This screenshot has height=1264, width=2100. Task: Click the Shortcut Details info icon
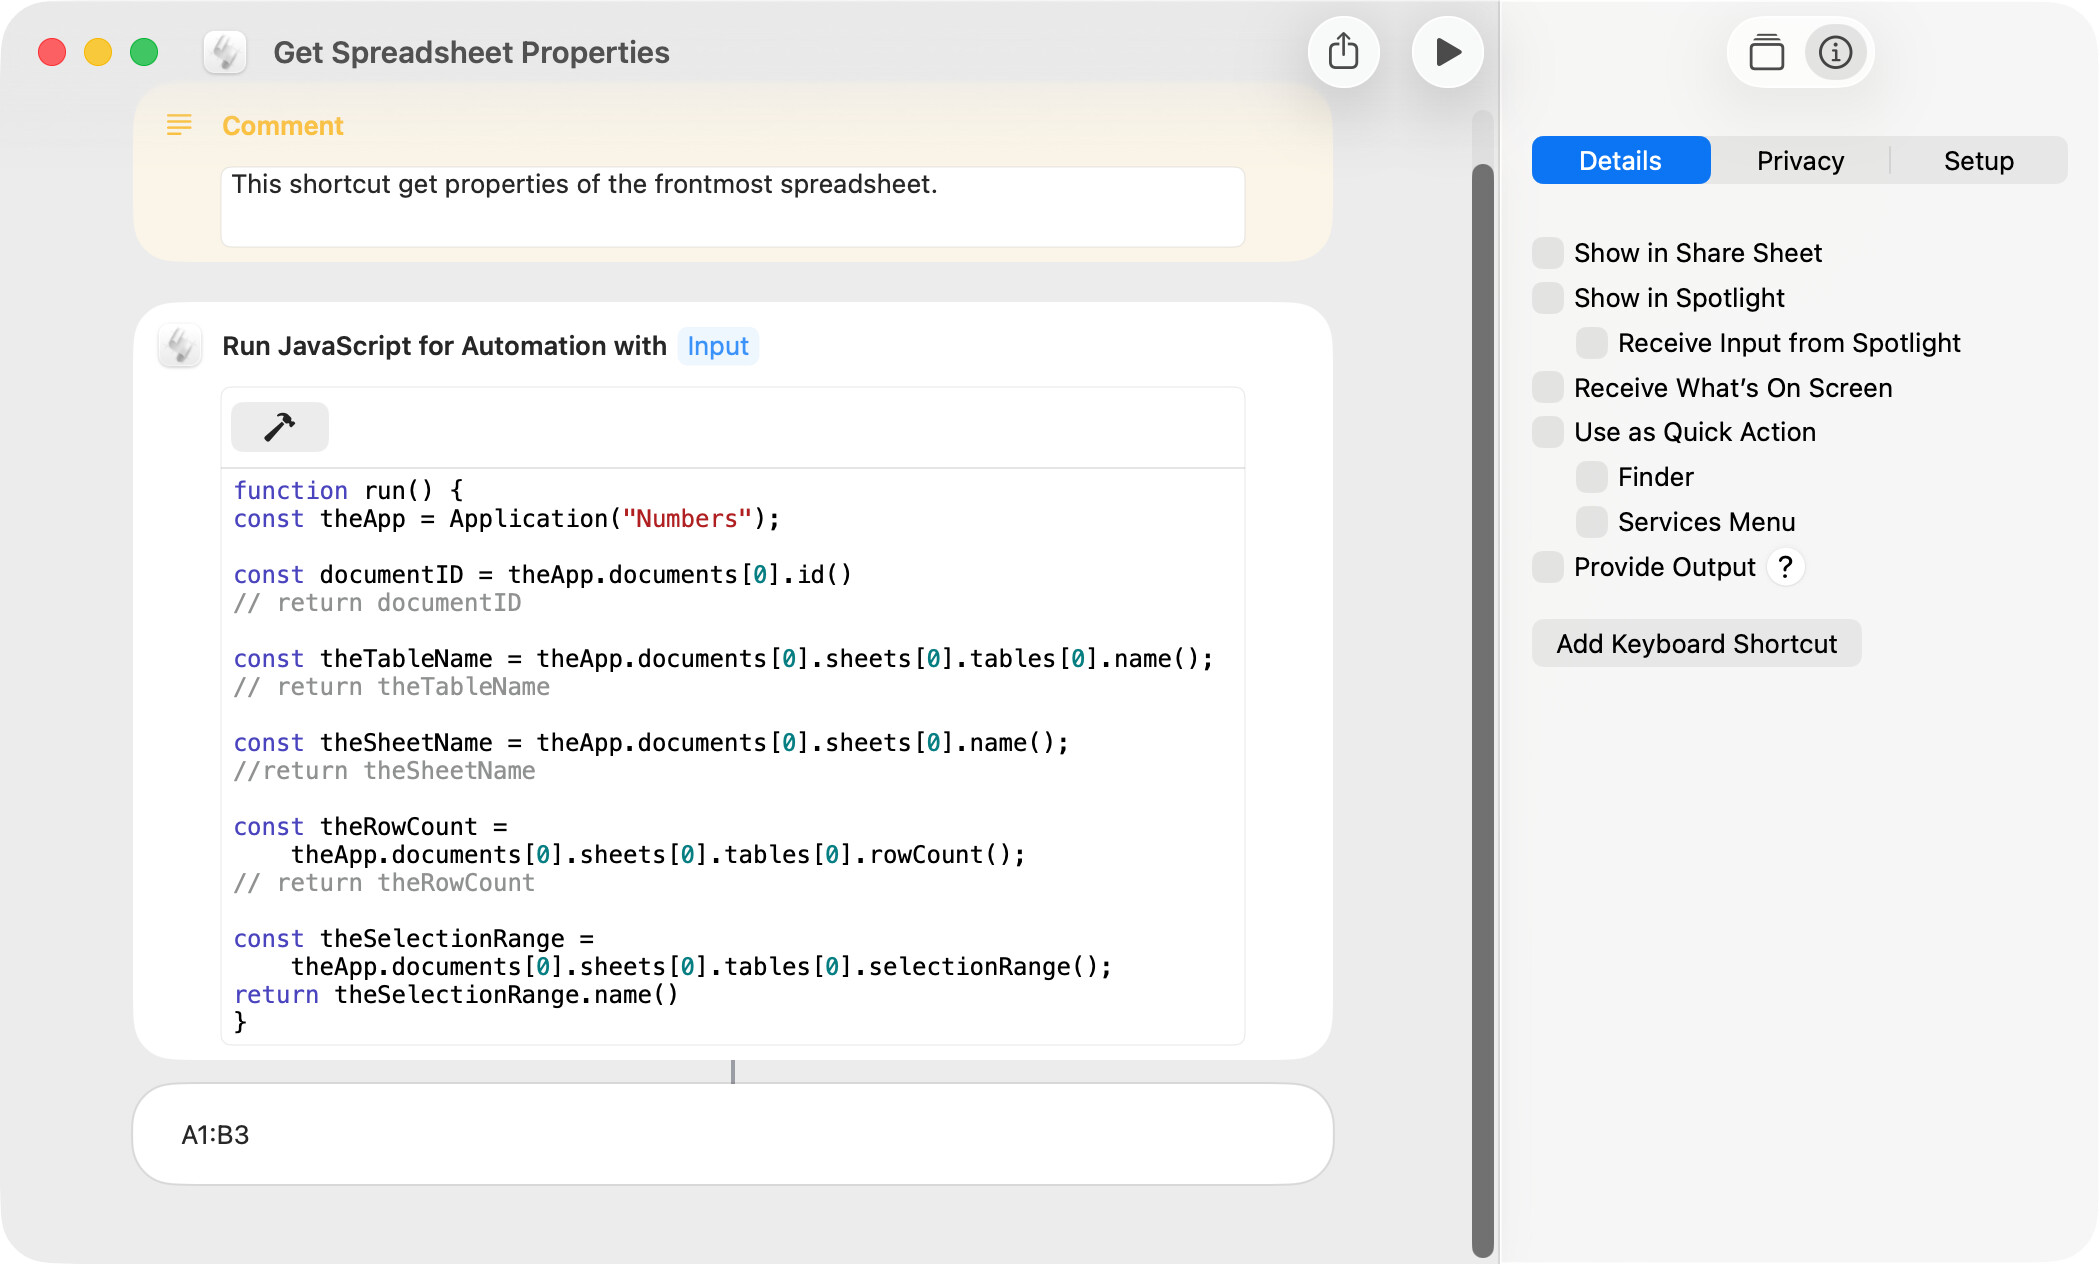[x=1835, y=52]
